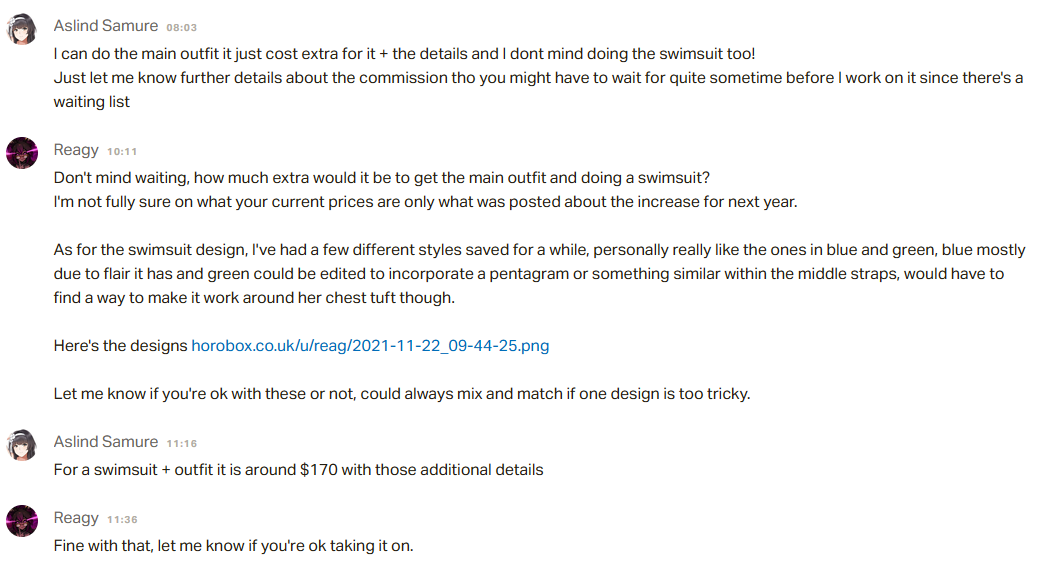
Task: Click Aslind Samure's avatar at 11:16 message
Action: [22, 445]
